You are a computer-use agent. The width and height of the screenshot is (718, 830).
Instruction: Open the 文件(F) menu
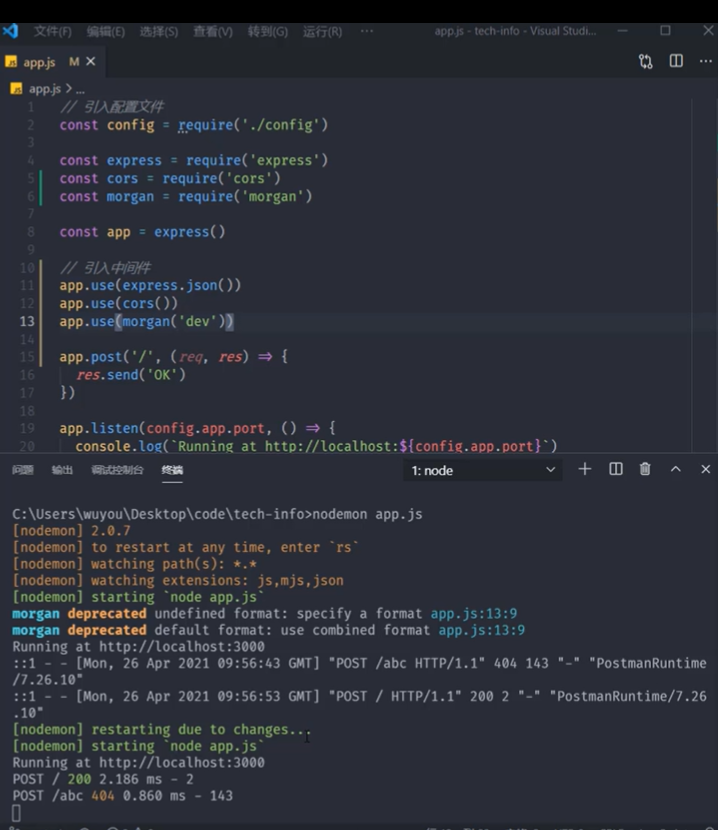52,32
